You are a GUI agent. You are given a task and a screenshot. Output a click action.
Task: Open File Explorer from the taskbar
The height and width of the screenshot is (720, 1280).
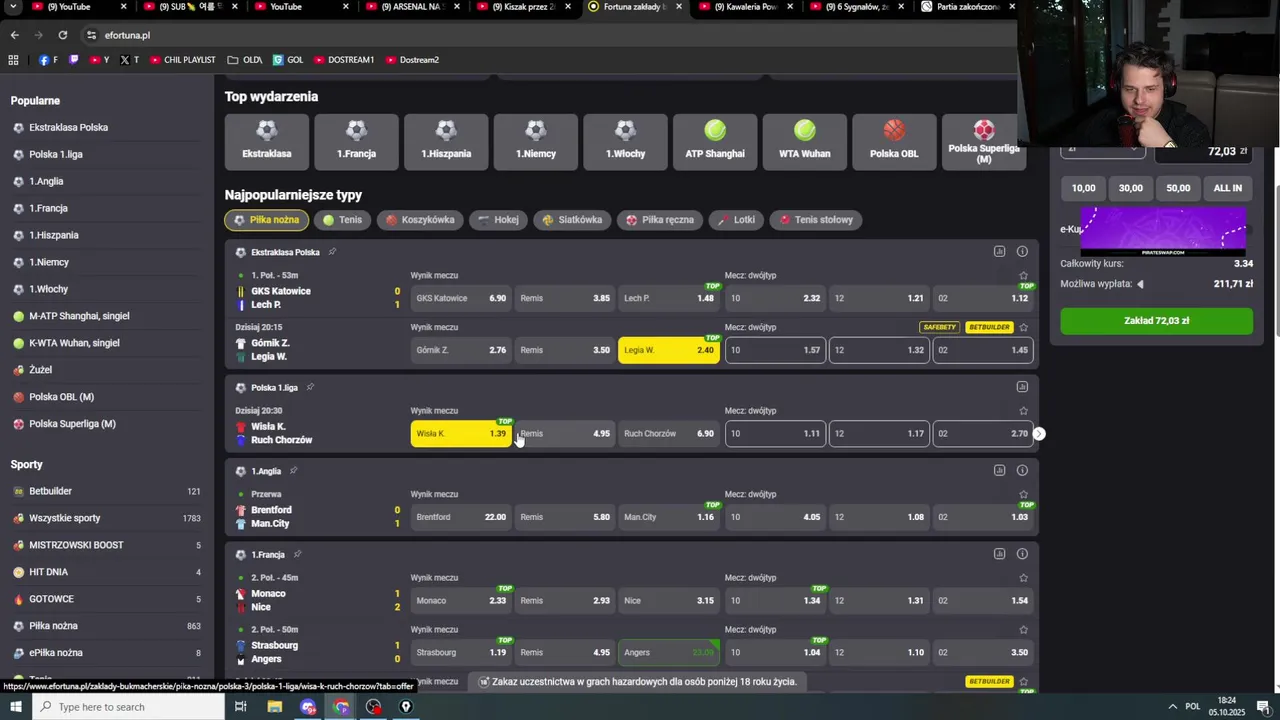274,707
